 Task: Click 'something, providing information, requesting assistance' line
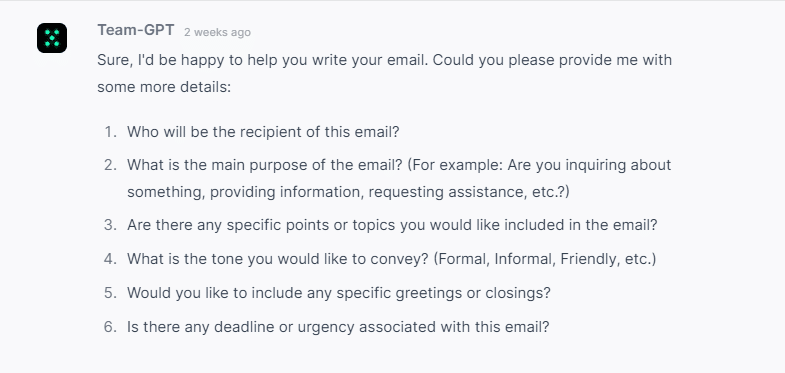(348, 192)
